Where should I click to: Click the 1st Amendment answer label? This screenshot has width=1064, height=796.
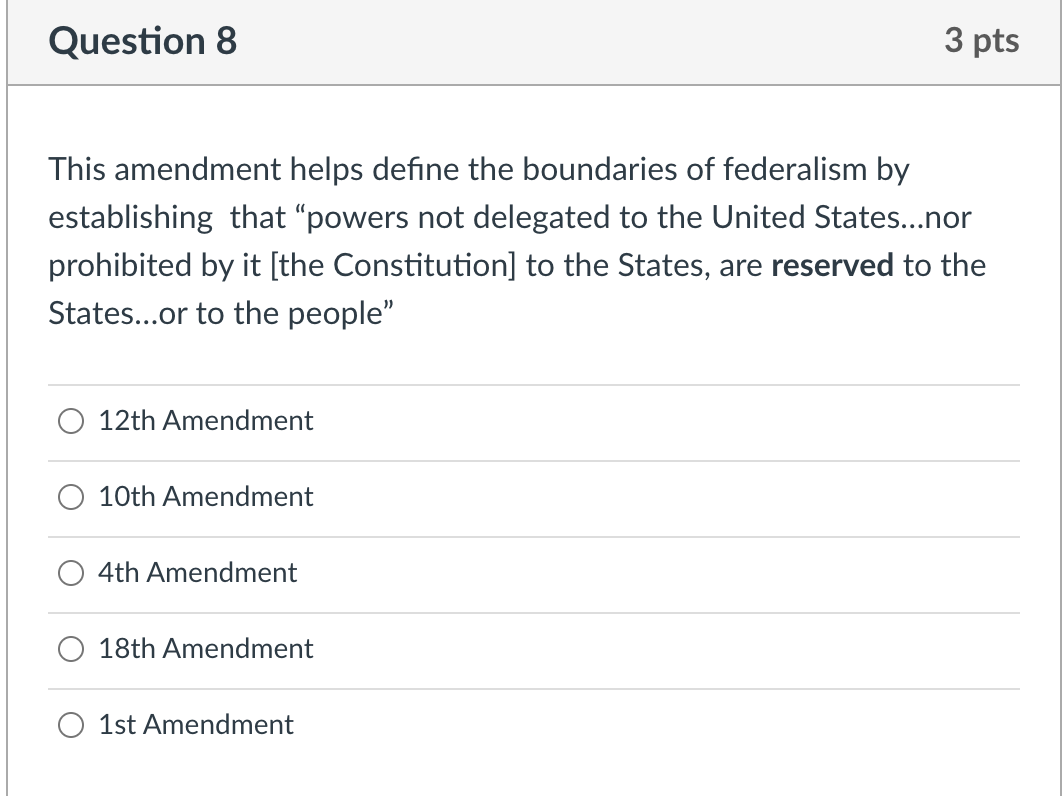point(194,725)
